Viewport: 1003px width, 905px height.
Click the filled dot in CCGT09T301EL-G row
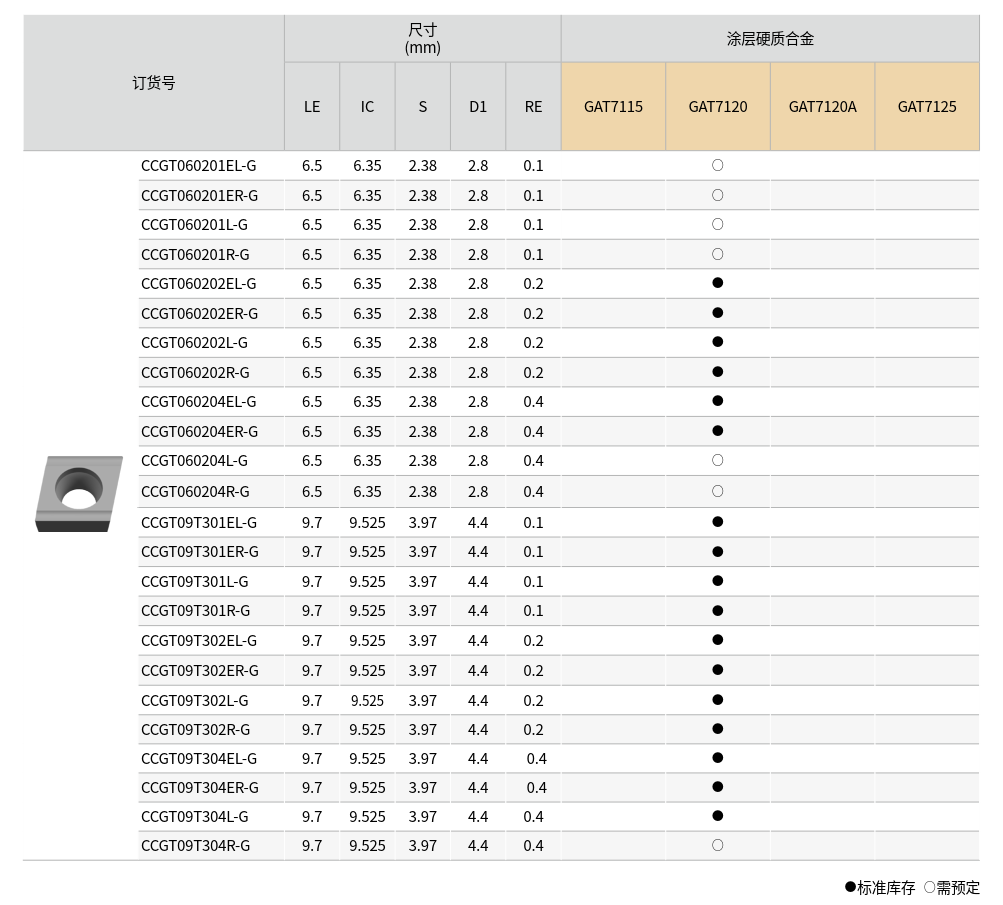(x=717, y=522)
